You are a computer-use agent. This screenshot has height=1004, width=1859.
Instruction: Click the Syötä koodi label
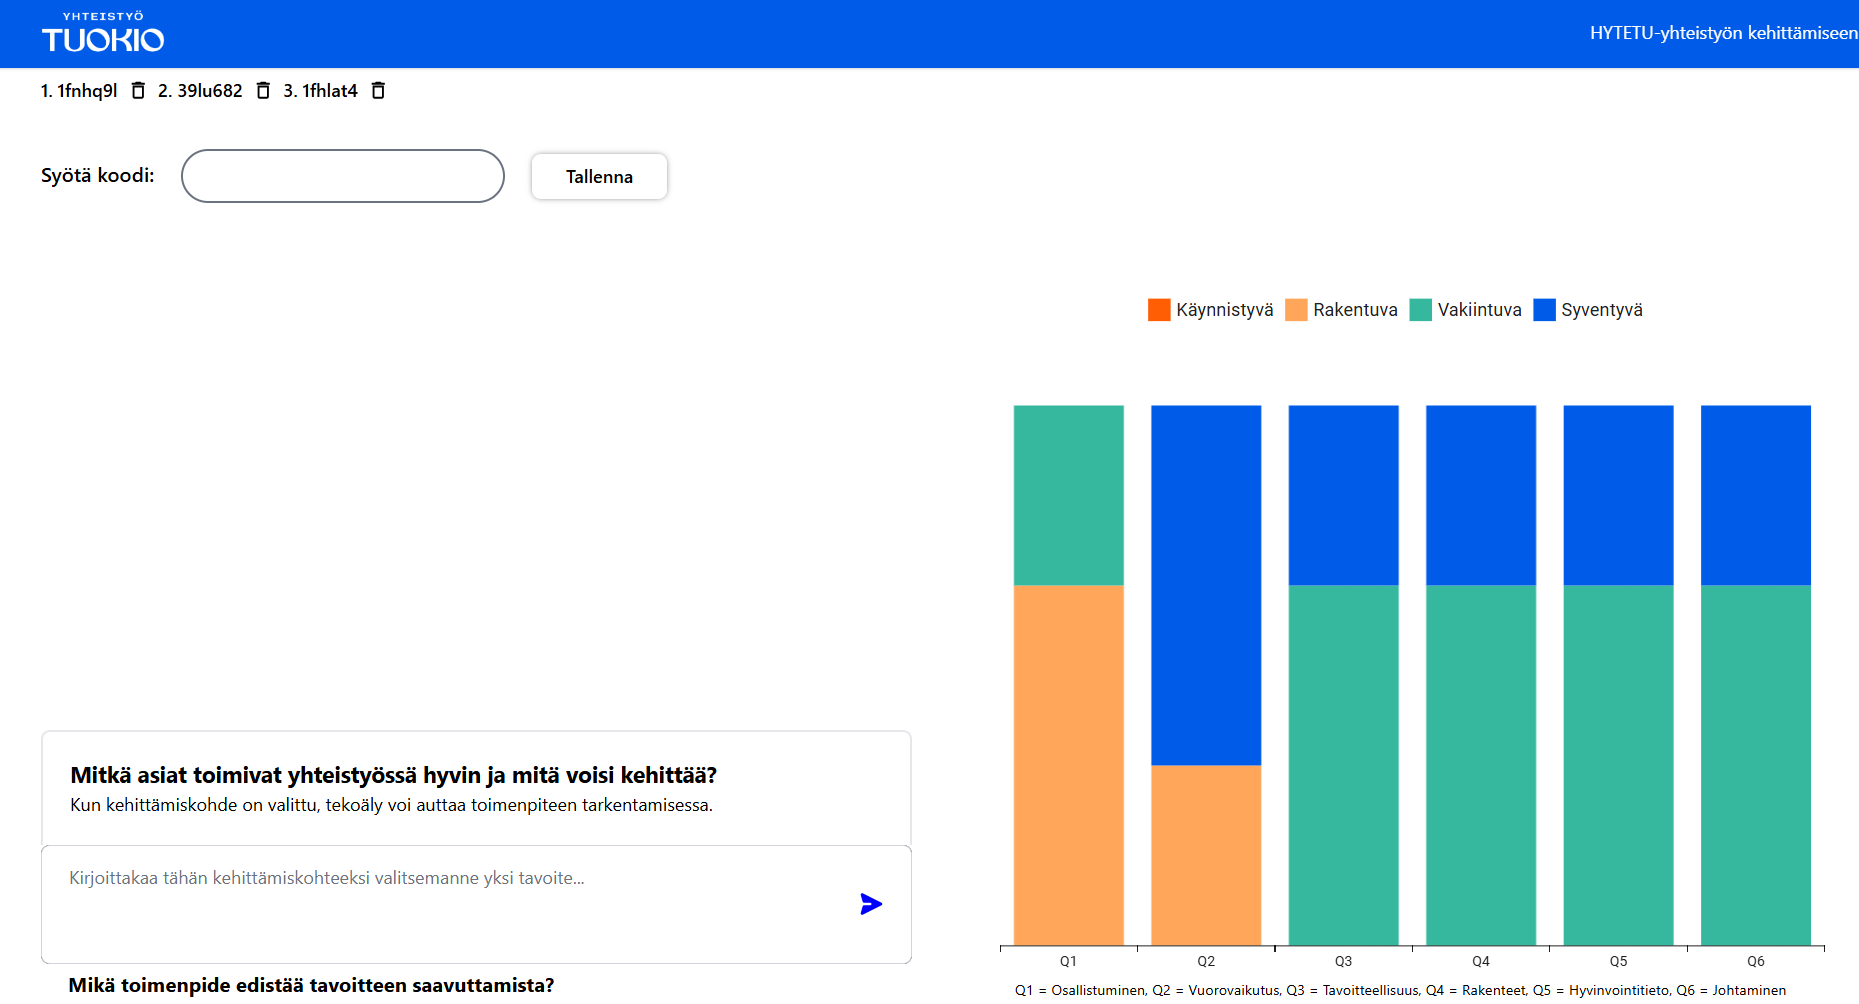point(98,176)
